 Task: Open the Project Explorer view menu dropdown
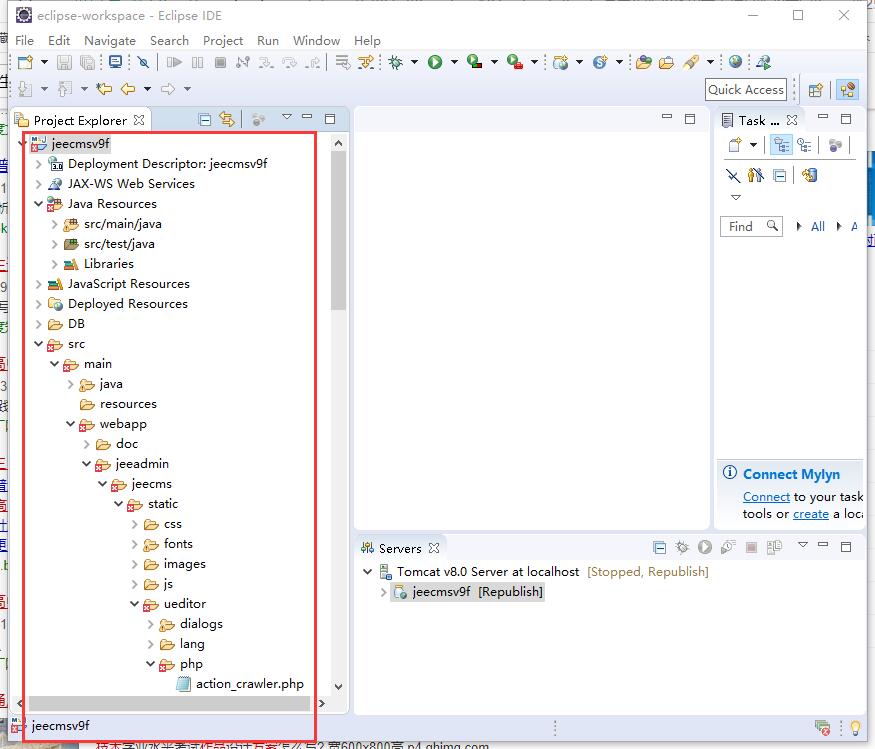click(286, 118)
